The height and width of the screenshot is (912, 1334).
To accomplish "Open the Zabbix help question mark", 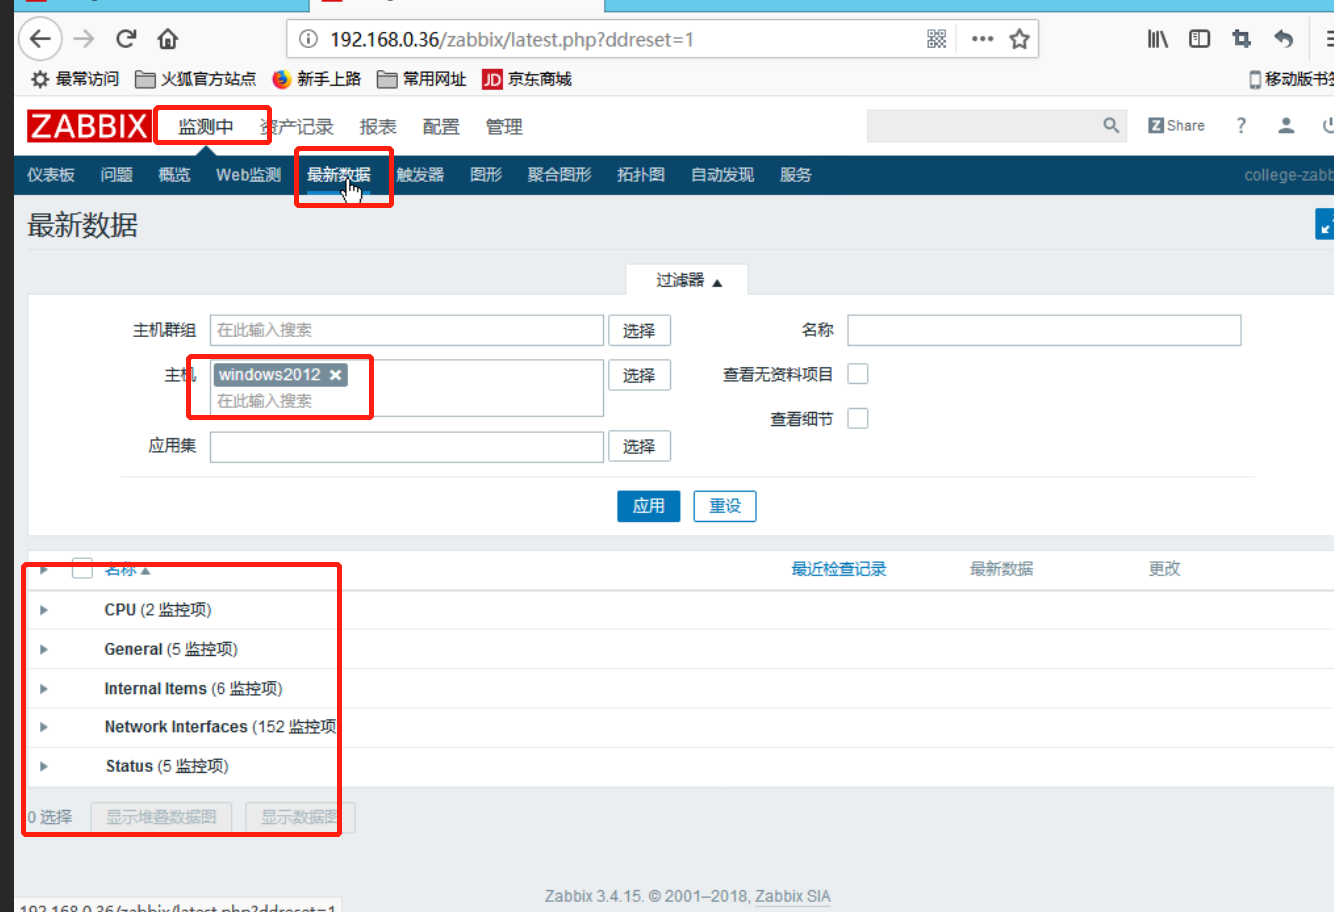I will (x=1241, y=125).
